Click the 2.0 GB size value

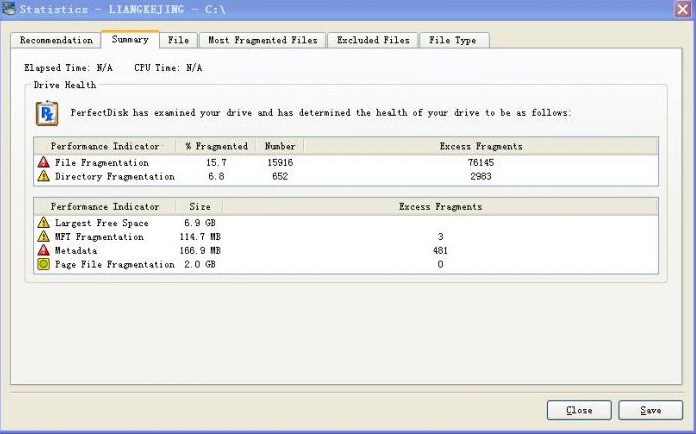(200, 264)
